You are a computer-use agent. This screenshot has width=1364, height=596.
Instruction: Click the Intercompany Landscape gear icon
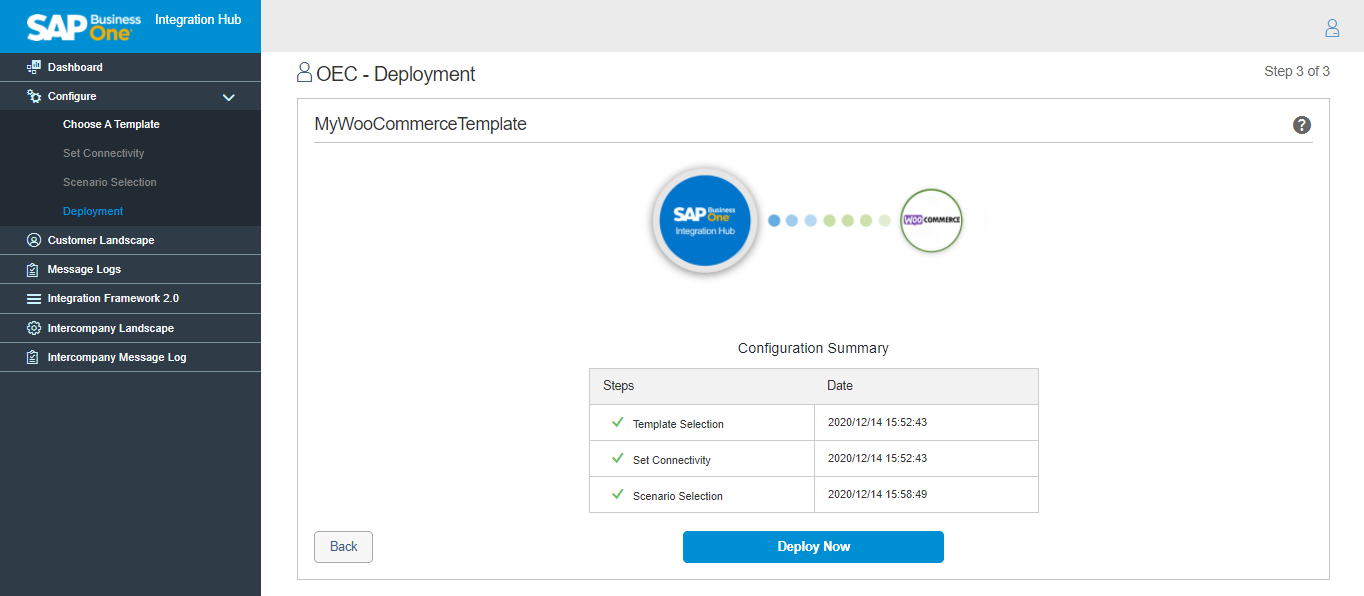point(33,328)
